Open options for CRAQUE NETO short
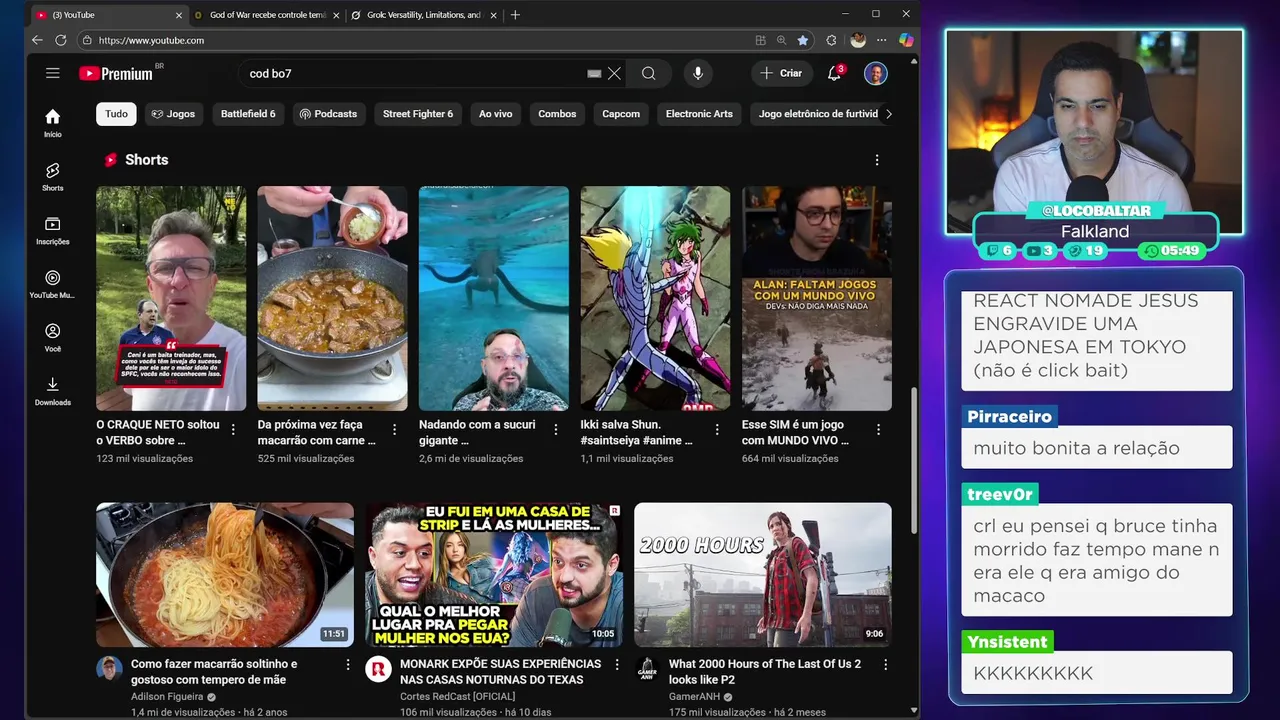Screen dimensions: 1280x720 pos(233,429)
